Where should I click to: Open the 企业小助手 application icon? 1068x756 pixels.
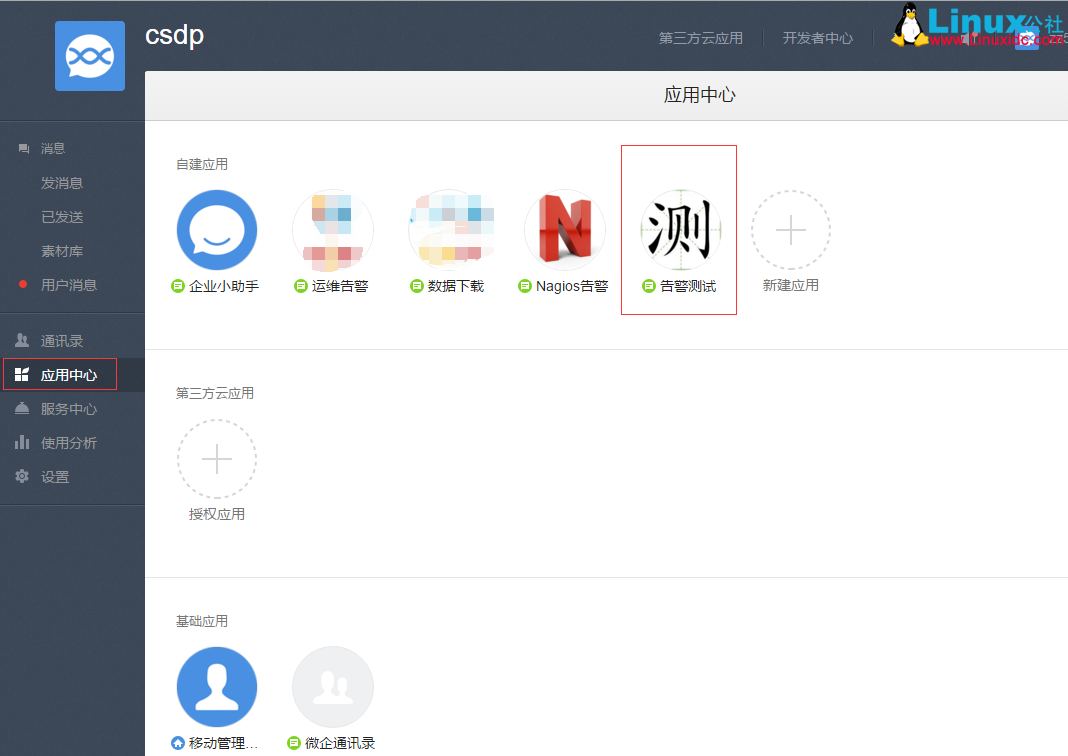point(217,229)
